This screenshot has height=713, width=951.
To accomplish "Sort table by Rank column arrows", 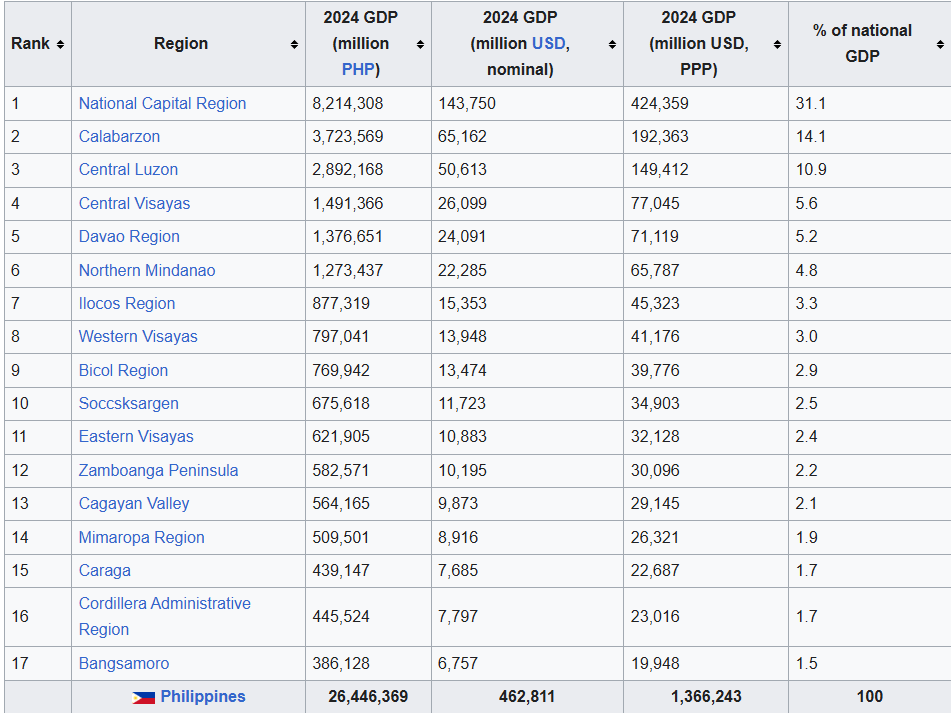I will pos(60,44).
